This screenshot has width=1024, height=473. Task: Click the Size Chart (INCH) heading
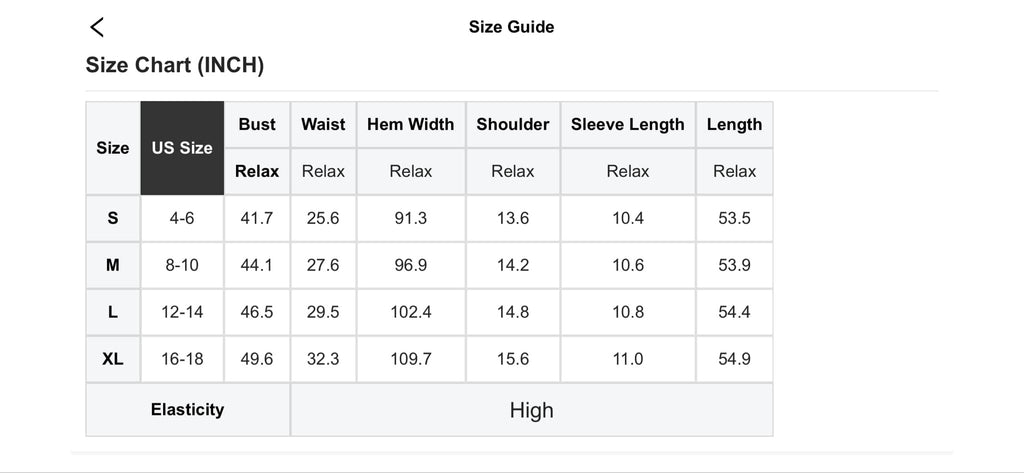click(175, 66)
